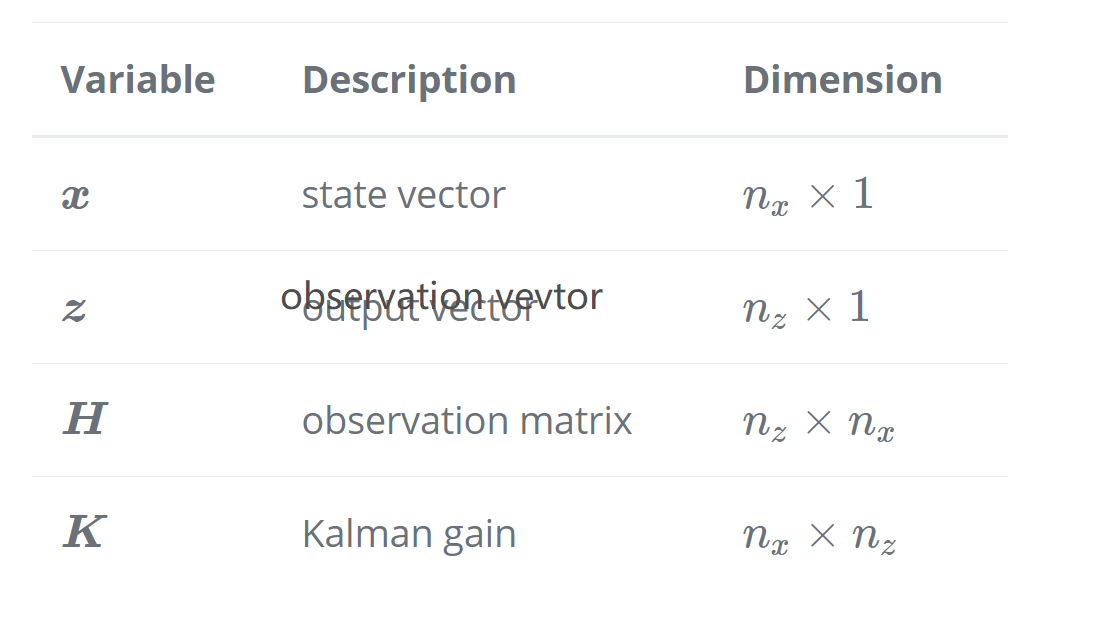Click the Variable column header
Viewport: 1114px width, 635px height.
pos(138,80)
